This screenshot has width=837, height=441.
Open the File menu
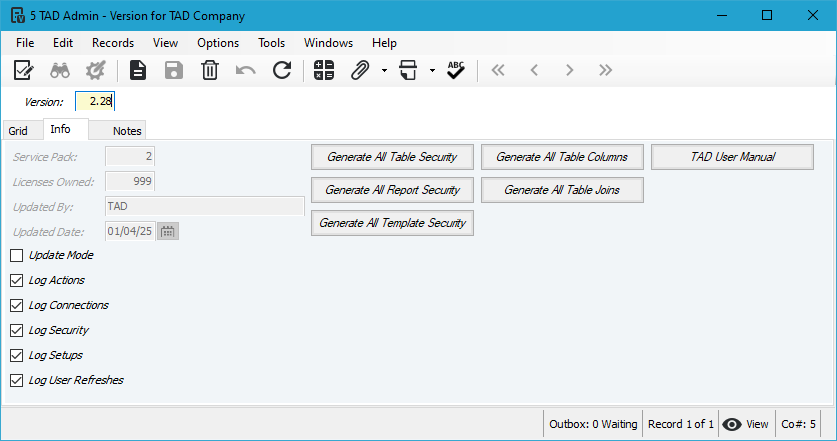point(25,43)
